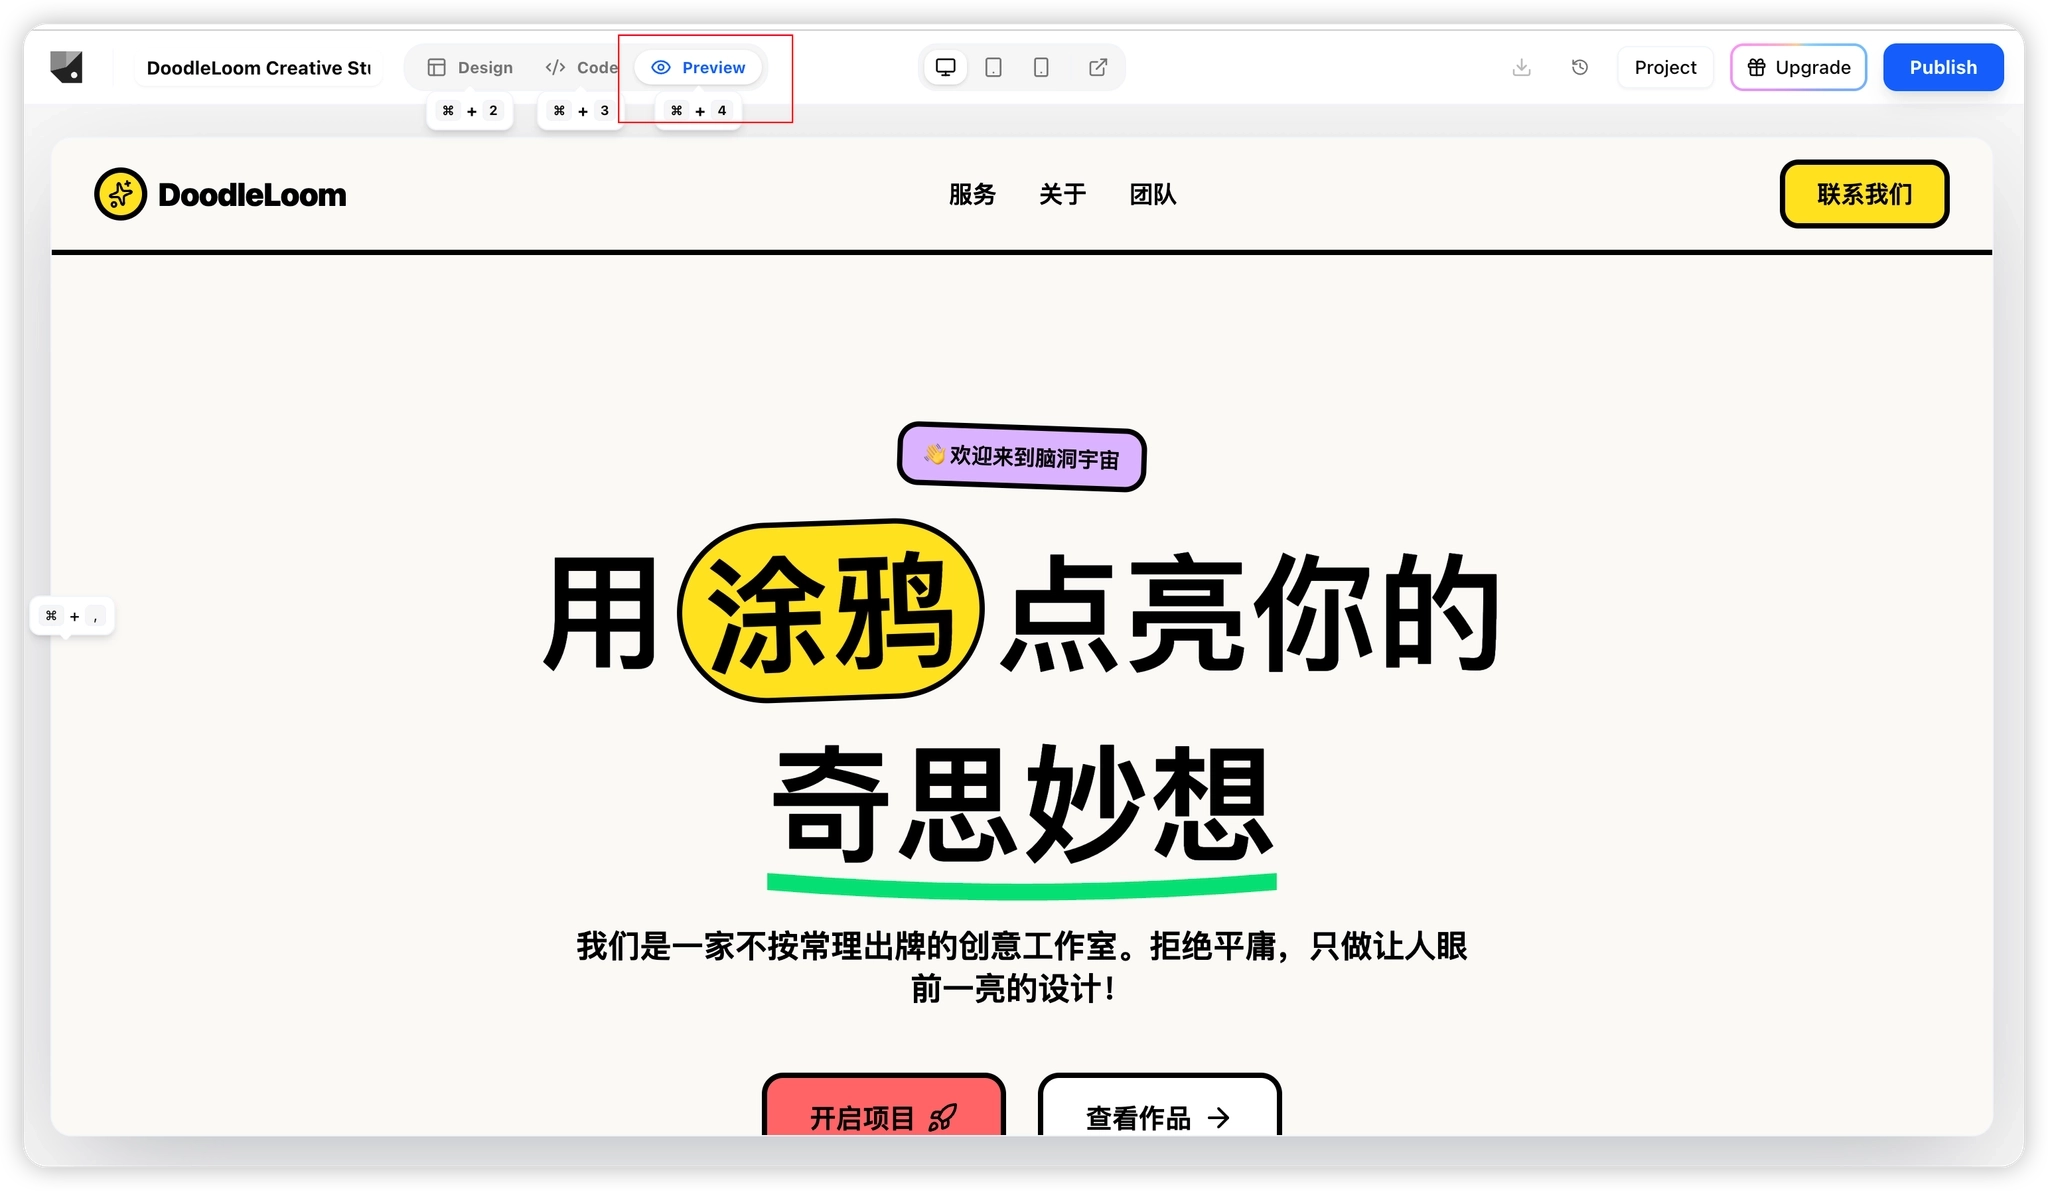Screen dimensions: 2048x1191
Task: Click the Upgrade button
Action: point(1798,67)
